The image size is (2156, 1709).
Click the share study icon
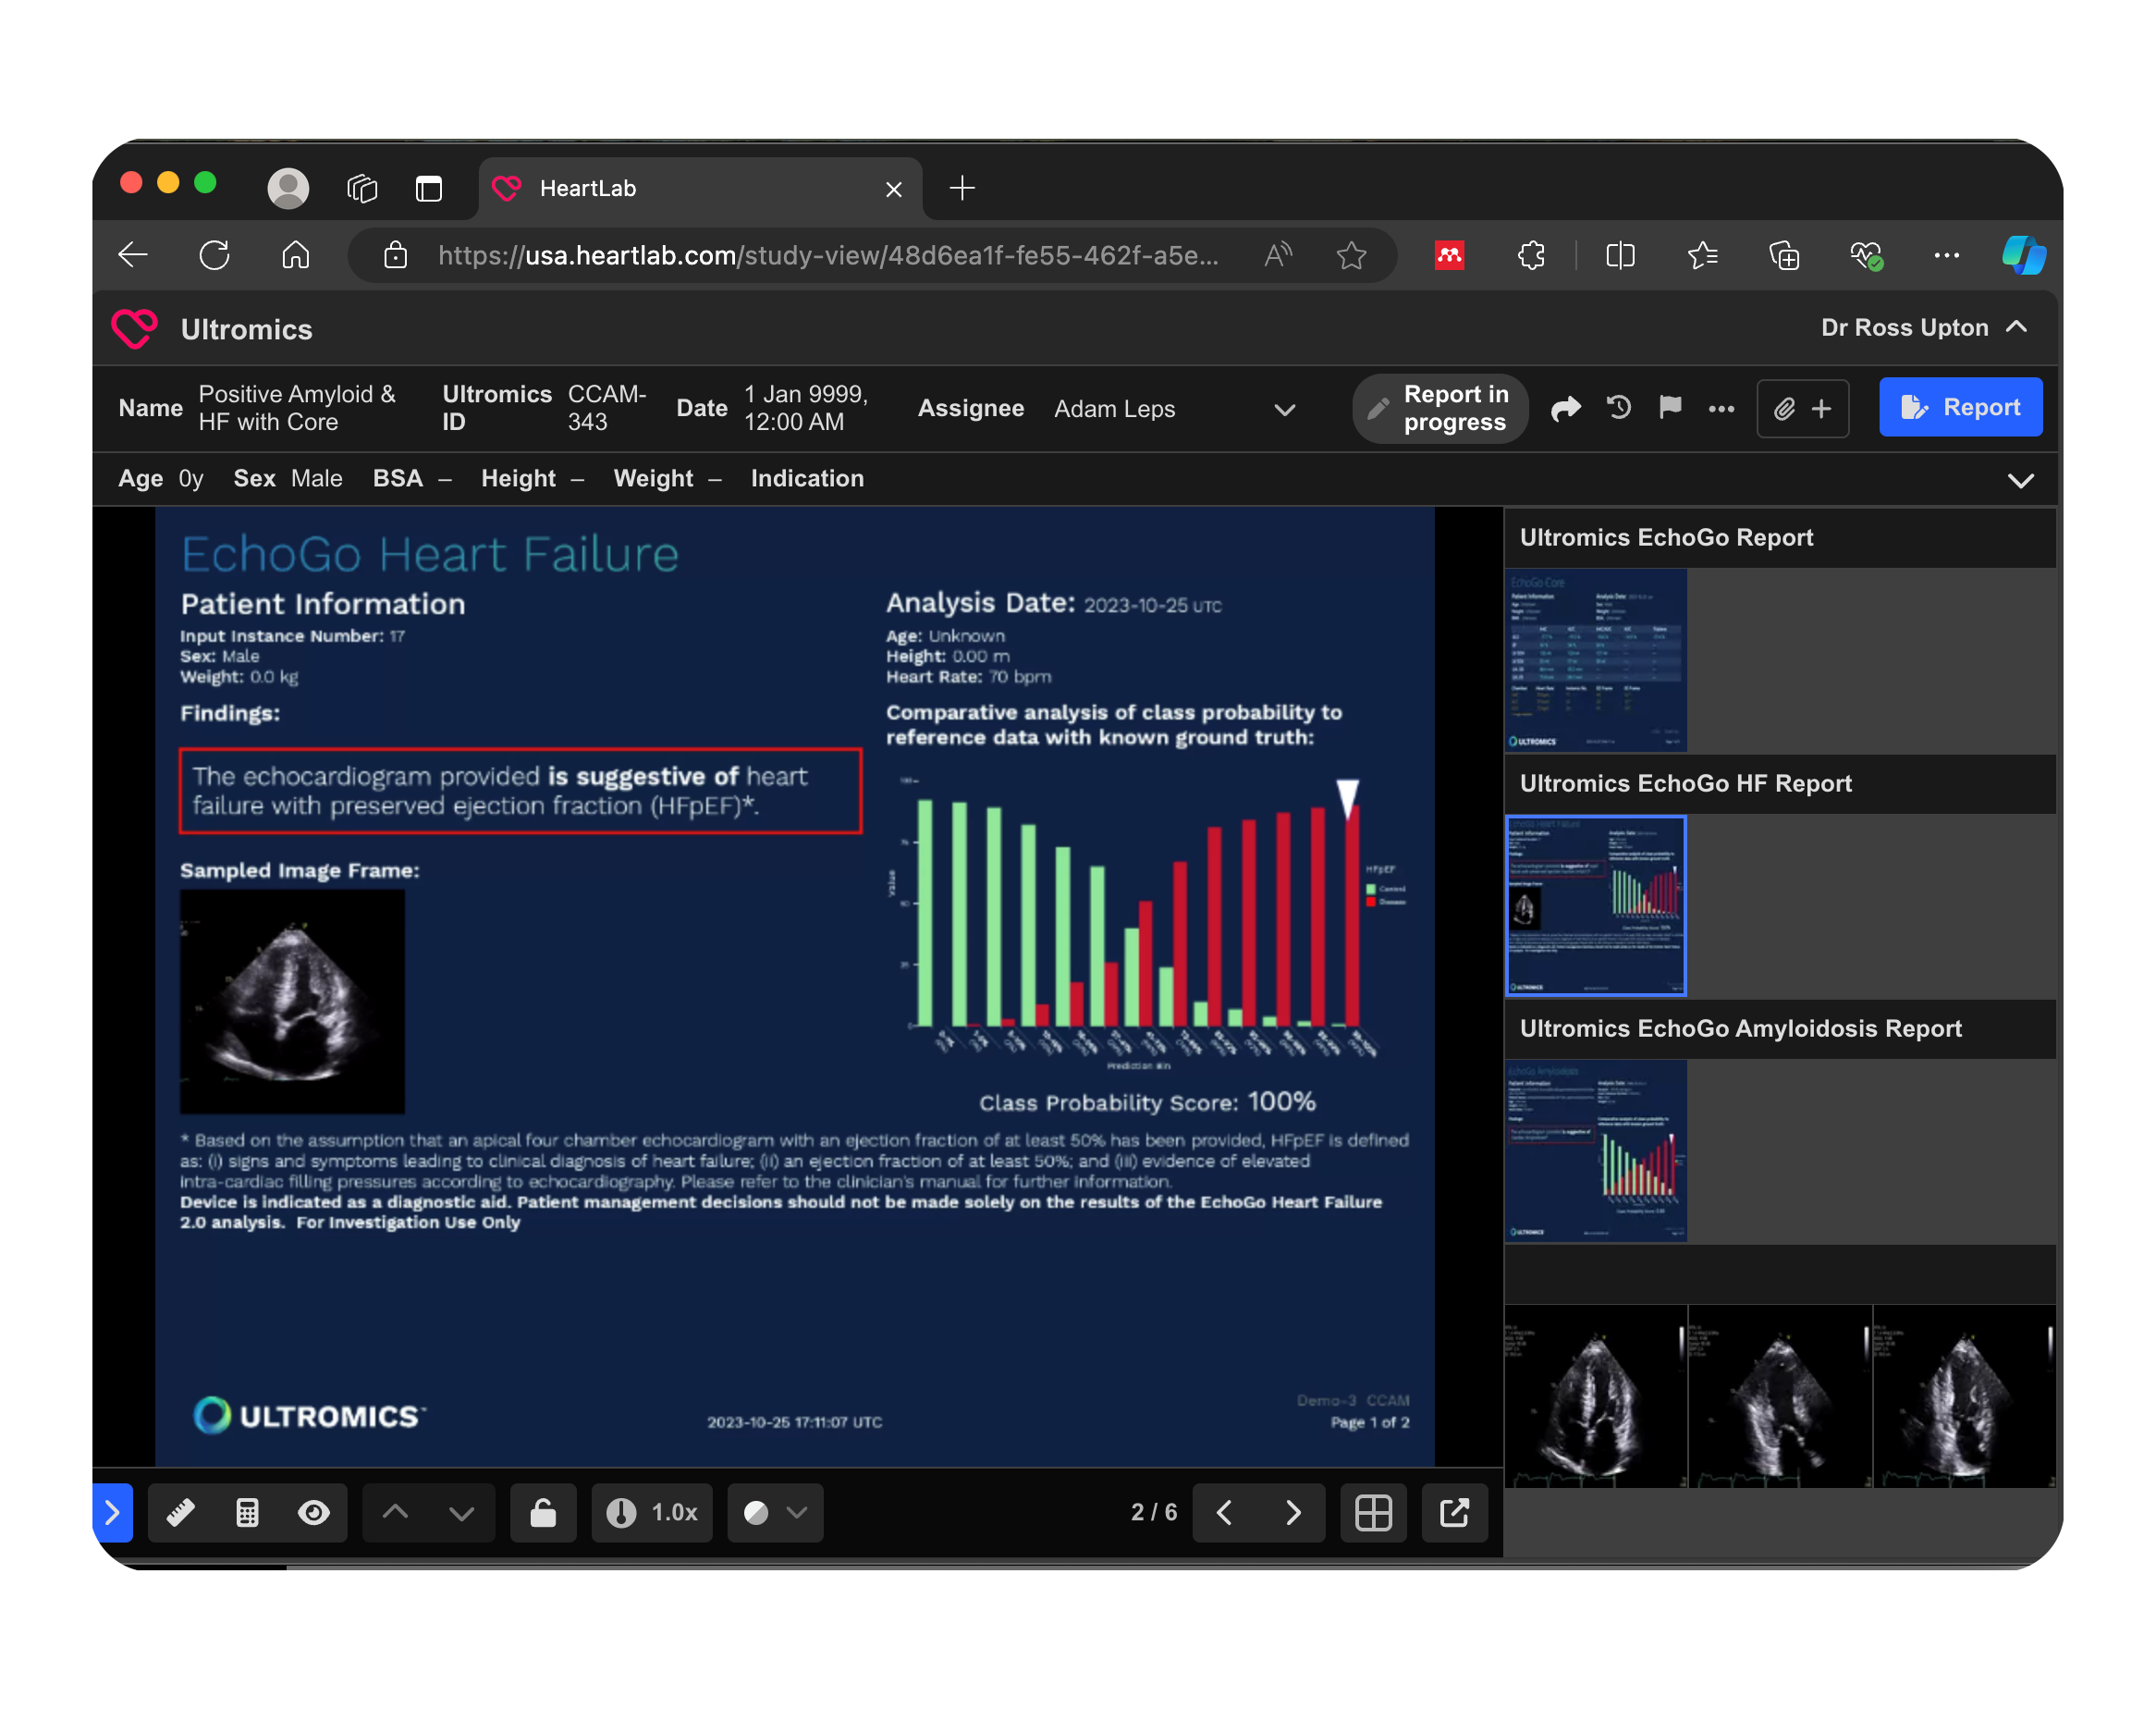click(1567, 408)
